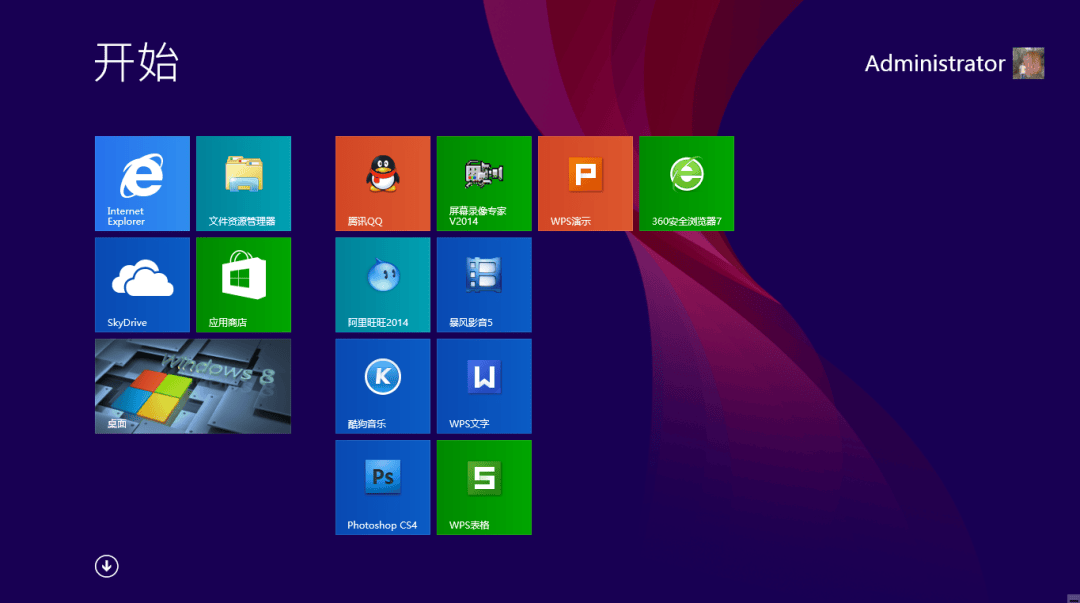Start 酷狗音乐

pyautogui.click(x=382, y=386)
